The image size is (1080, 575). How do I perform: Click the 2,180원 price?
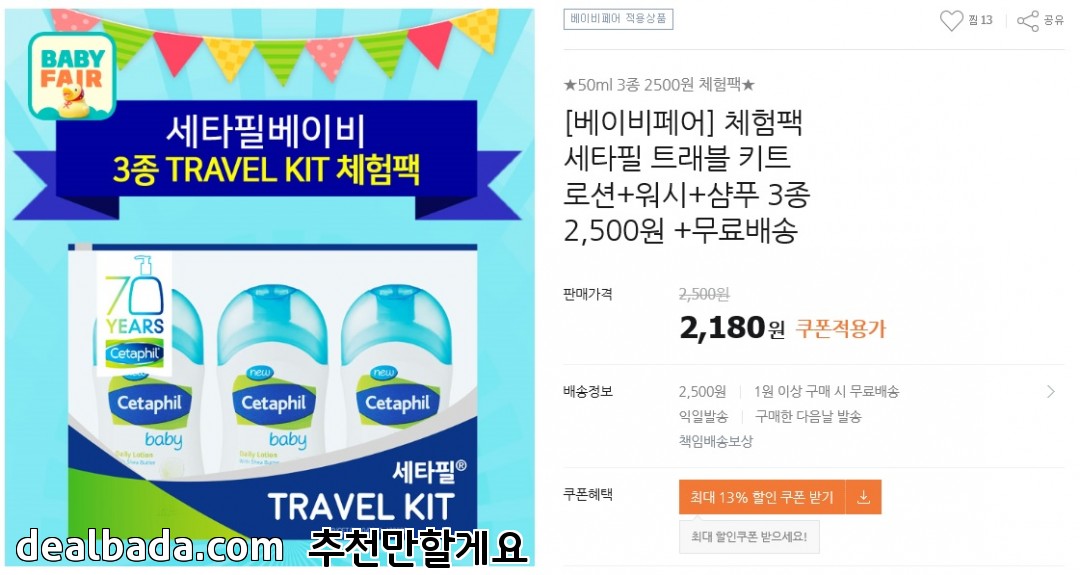(x=731, y=328)
